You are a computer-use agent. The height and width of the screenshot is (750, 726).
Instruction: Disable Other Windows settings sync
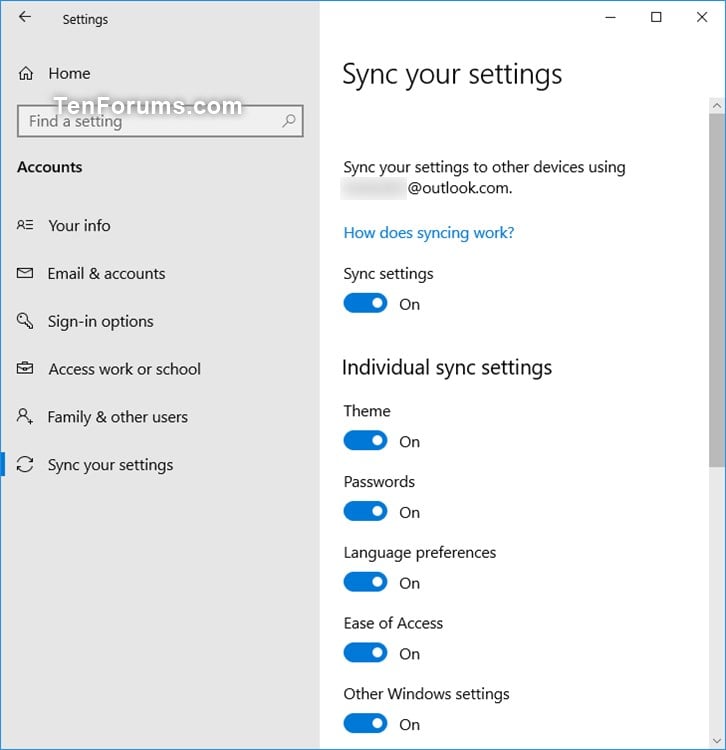[365, 724]
